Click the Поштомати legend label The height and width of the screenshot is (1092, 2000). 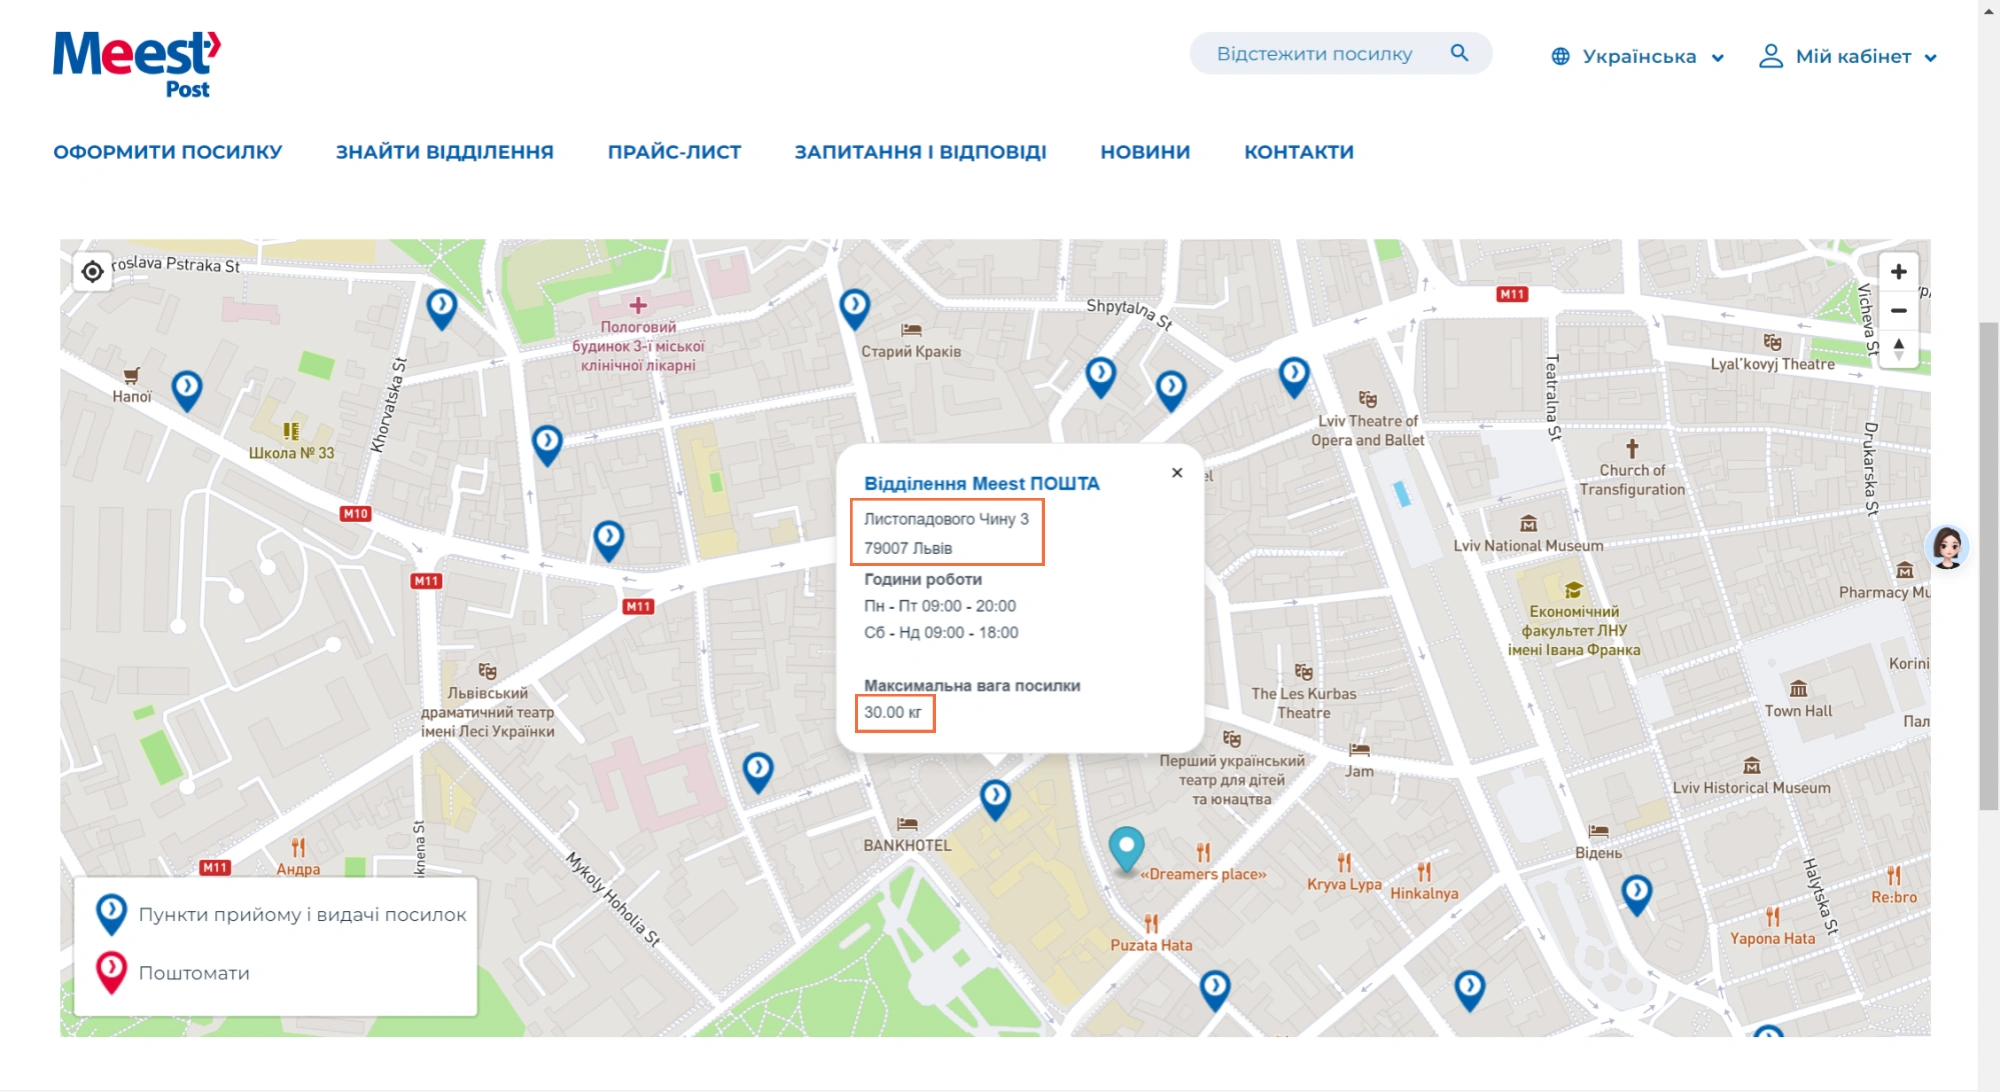click(x=194, y=973)
